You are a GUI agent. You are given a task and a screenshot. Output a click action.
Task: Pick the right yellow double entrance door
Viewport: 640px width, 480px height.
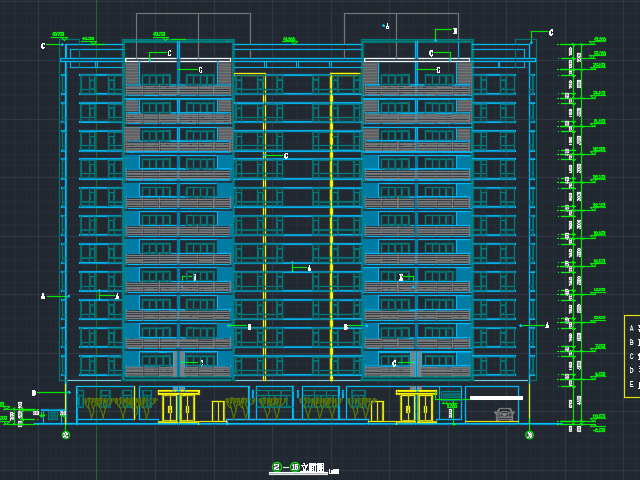coord(416,407)
